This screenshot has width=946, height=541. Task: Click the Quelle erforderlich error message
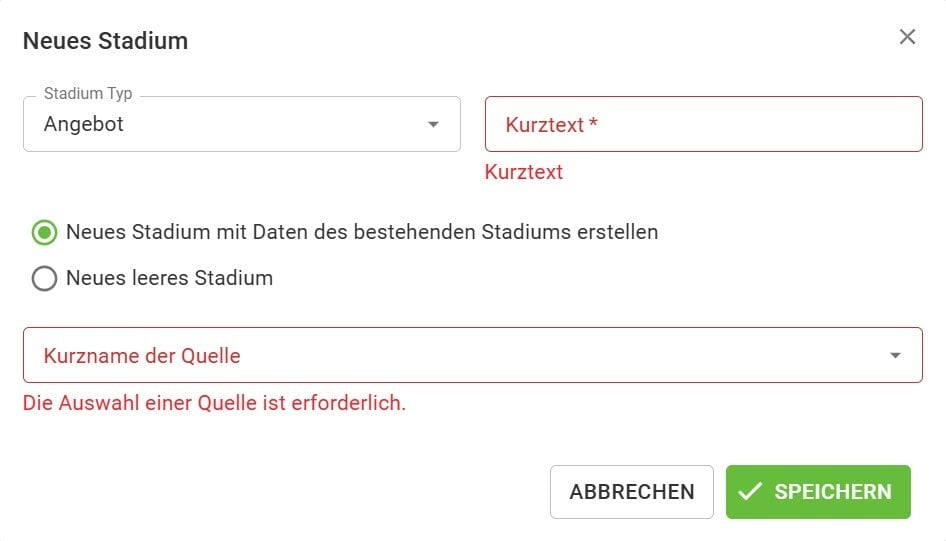(x=214, y=404)
